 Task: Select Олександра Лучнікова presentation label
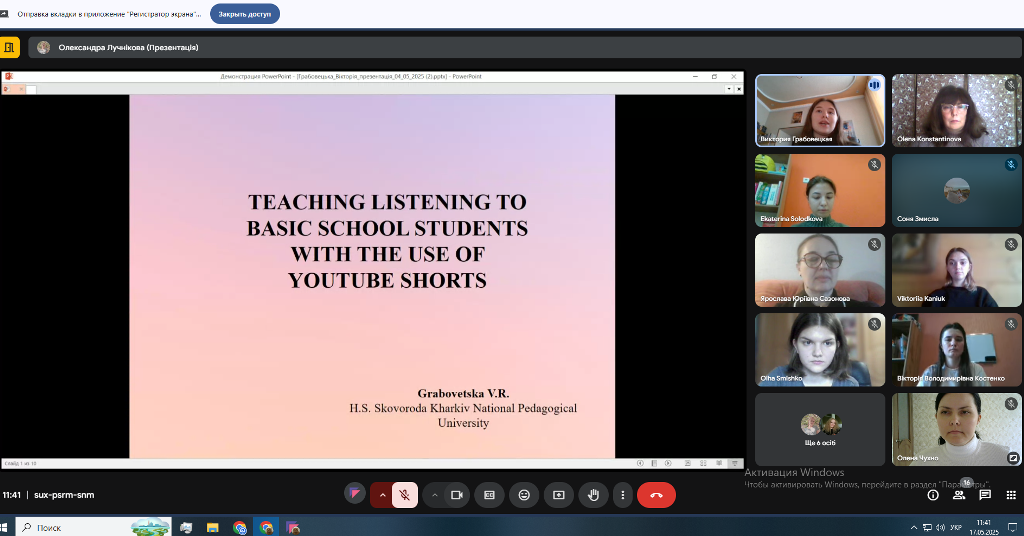click(128, 47)
